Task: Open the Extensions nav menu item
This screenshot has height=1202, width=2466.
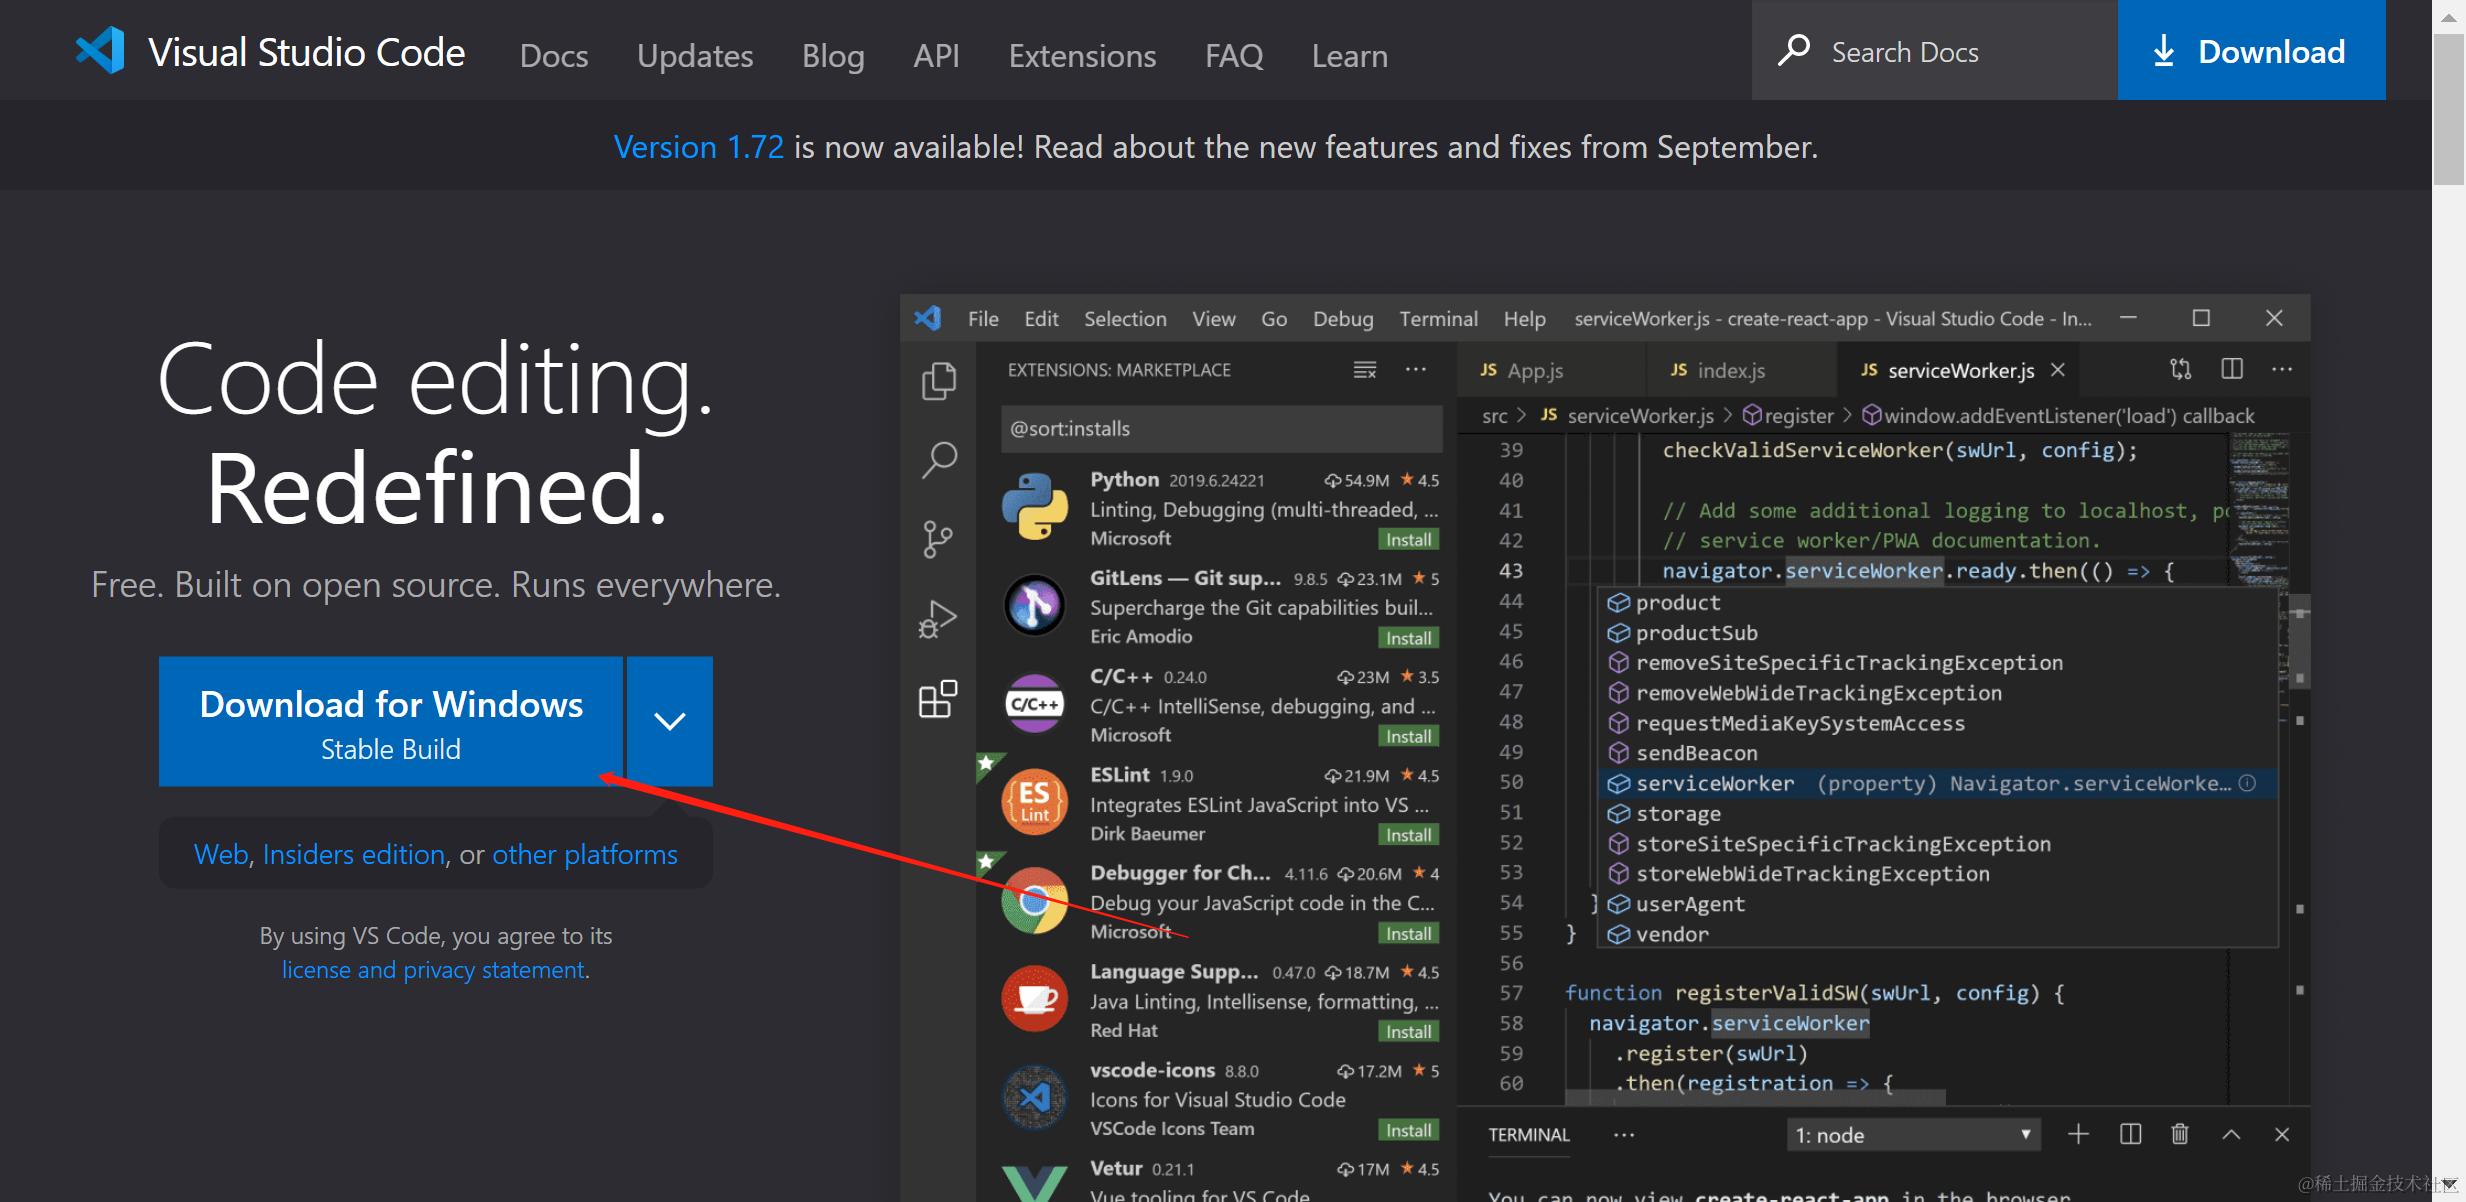Action: point(1082,56)
